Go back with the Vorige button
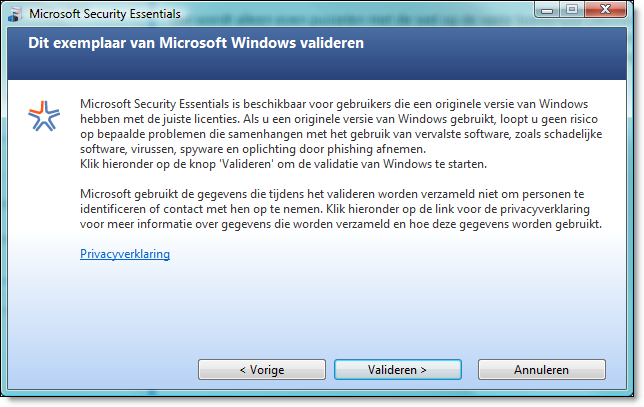The height and width of the screenshot is (407, 644). coord(262,370)
